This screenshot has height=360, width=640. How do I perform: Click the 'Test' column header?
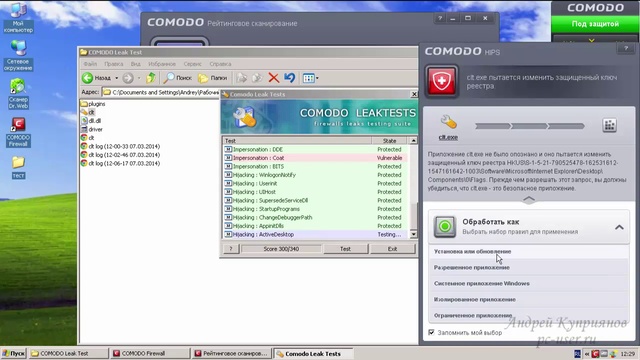(x=297, y=140)
